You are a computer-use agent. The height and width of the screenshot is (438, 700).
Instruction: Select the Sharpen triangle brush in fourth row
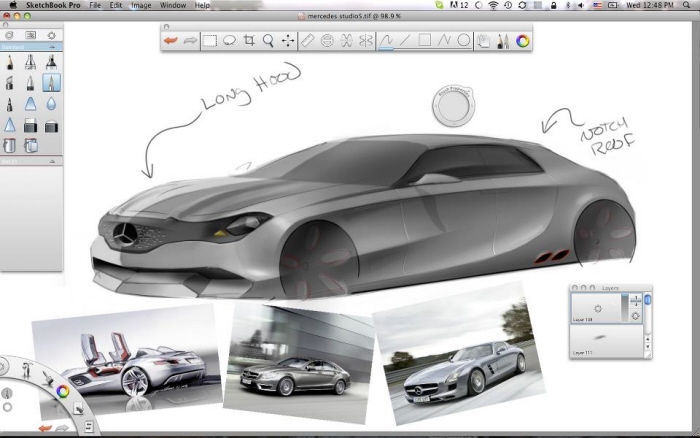click(10, 125)
